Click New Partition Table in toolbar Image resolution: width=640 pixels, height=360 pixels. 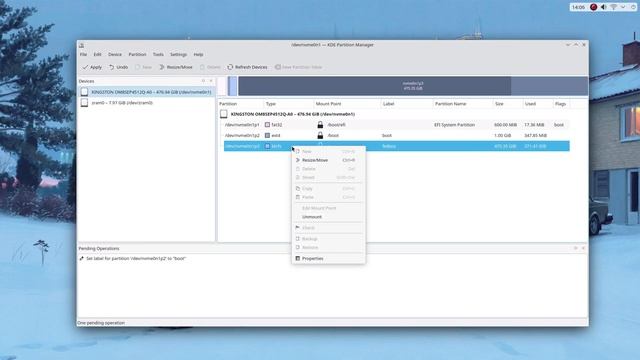pyautogui.click(x=298, y=67)
